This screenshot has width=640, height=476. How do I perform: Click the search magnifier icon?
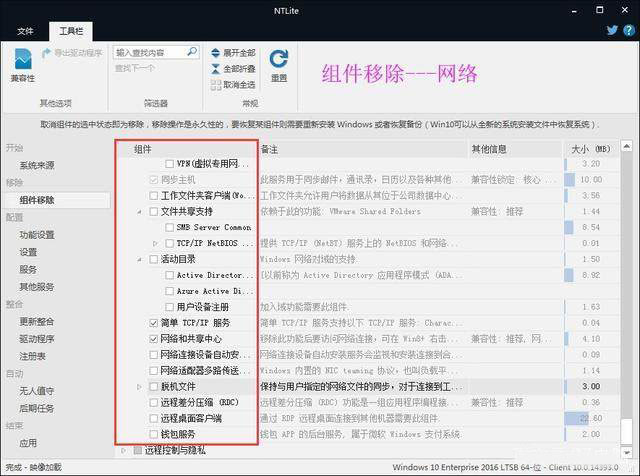pos(191,52)
